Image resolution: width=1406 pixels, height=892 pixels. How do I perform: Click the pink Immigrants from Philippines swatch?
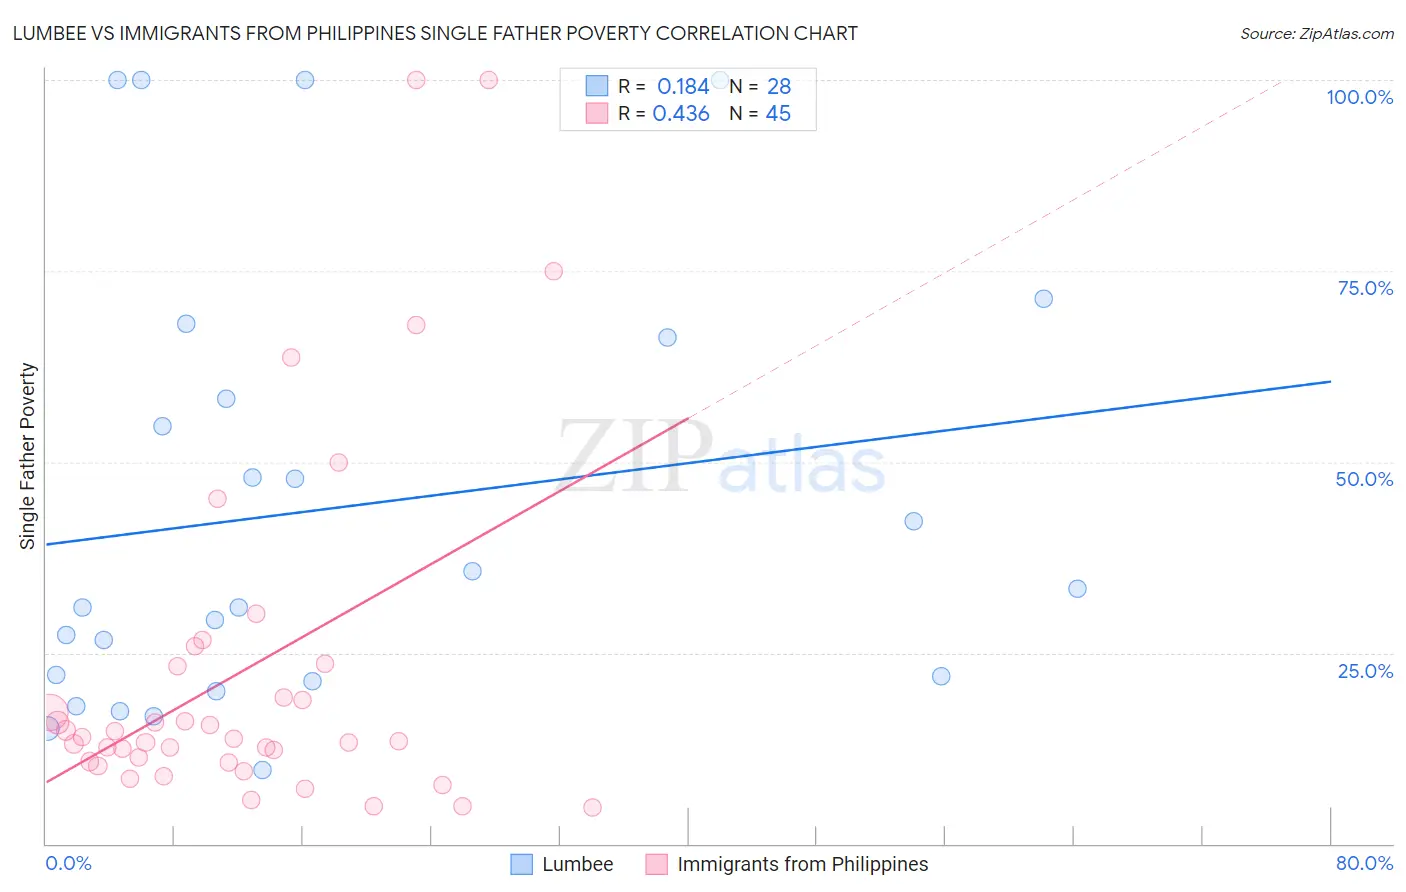pos(656,864)
